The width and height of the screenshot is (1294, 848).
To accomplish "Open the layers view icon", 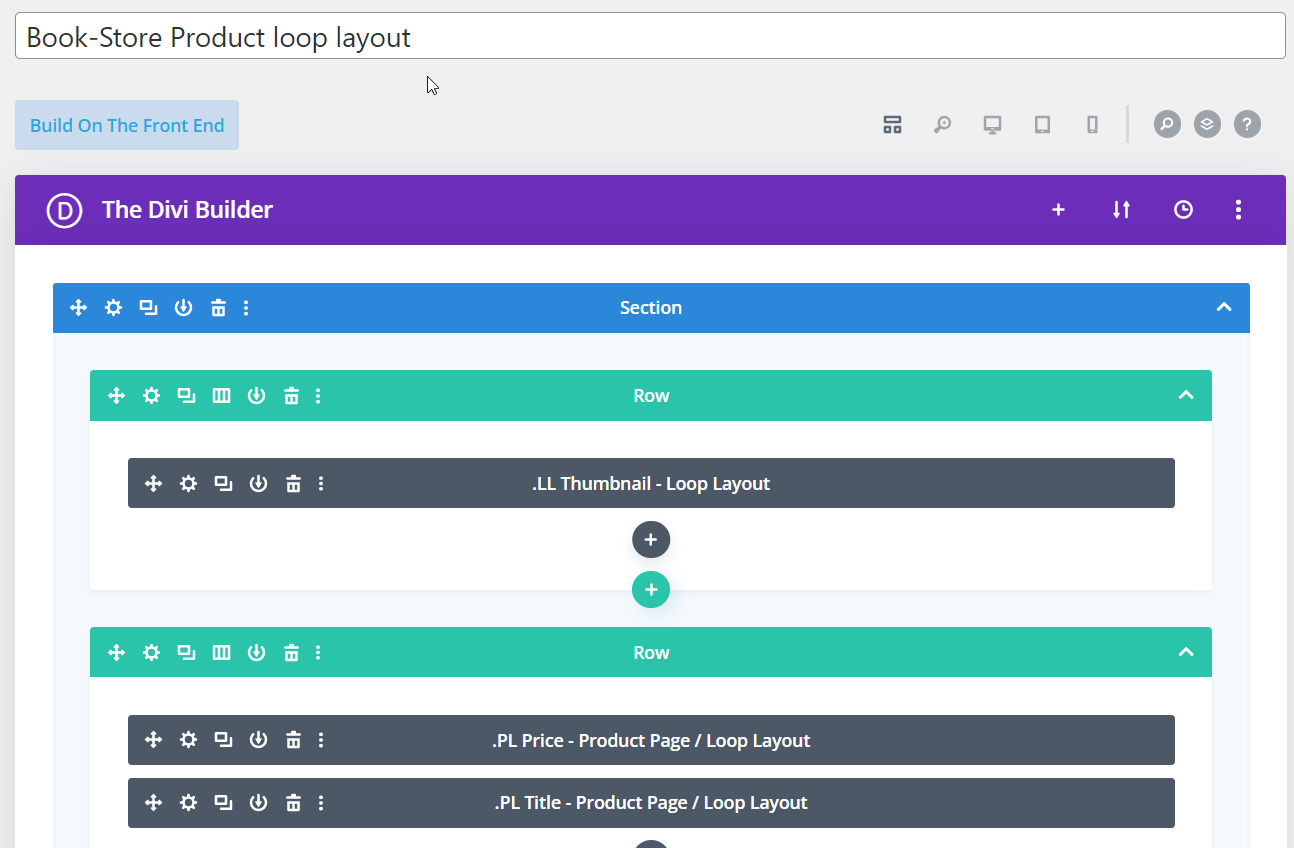I will (1207, 125).
